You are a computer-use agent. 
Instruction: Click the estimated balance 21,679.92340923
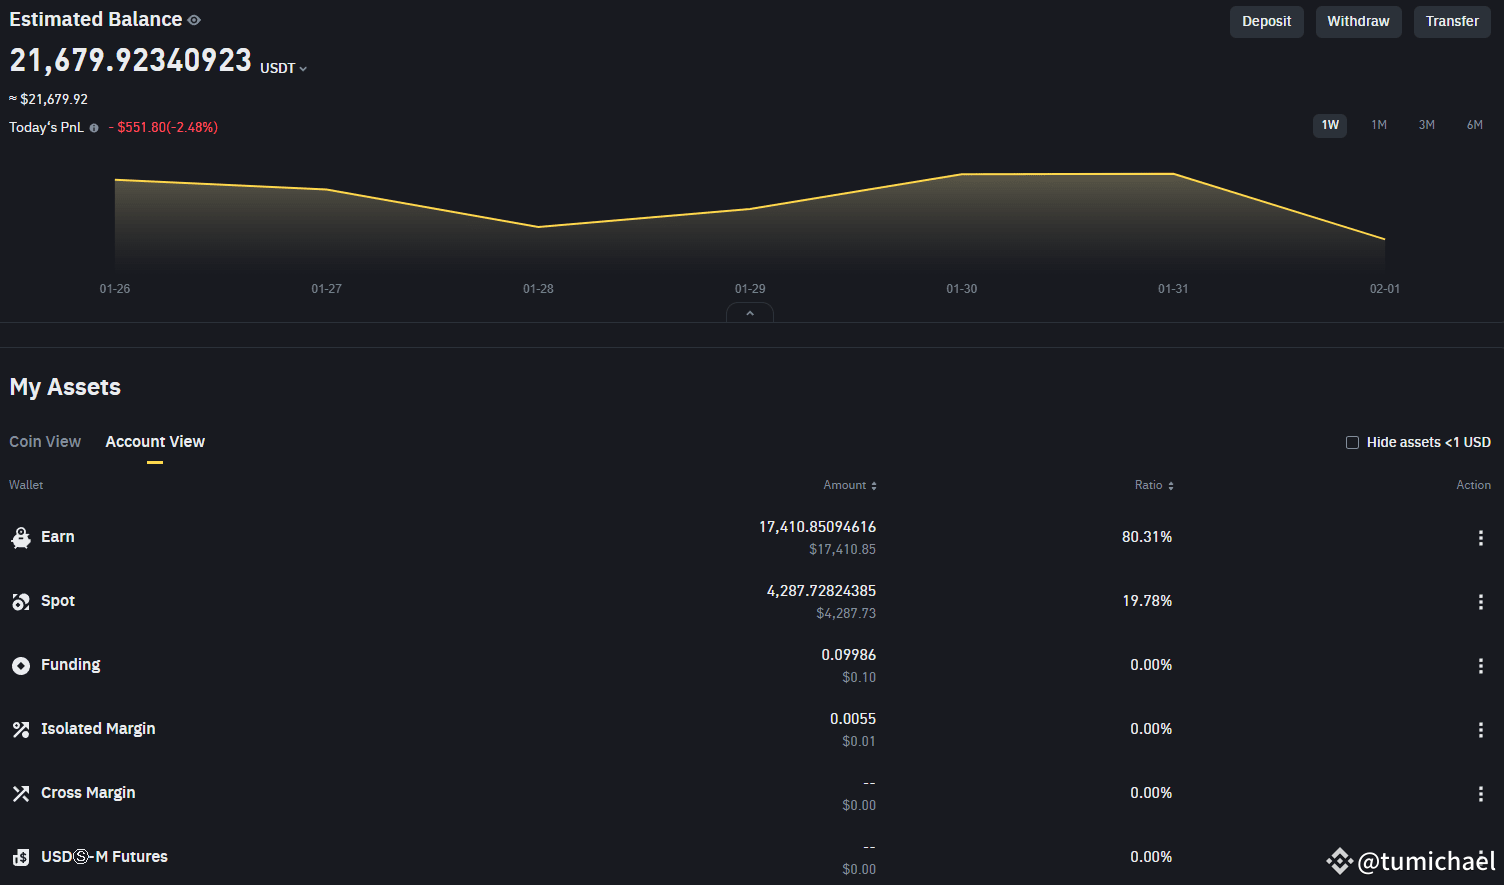tap(131, 60)
